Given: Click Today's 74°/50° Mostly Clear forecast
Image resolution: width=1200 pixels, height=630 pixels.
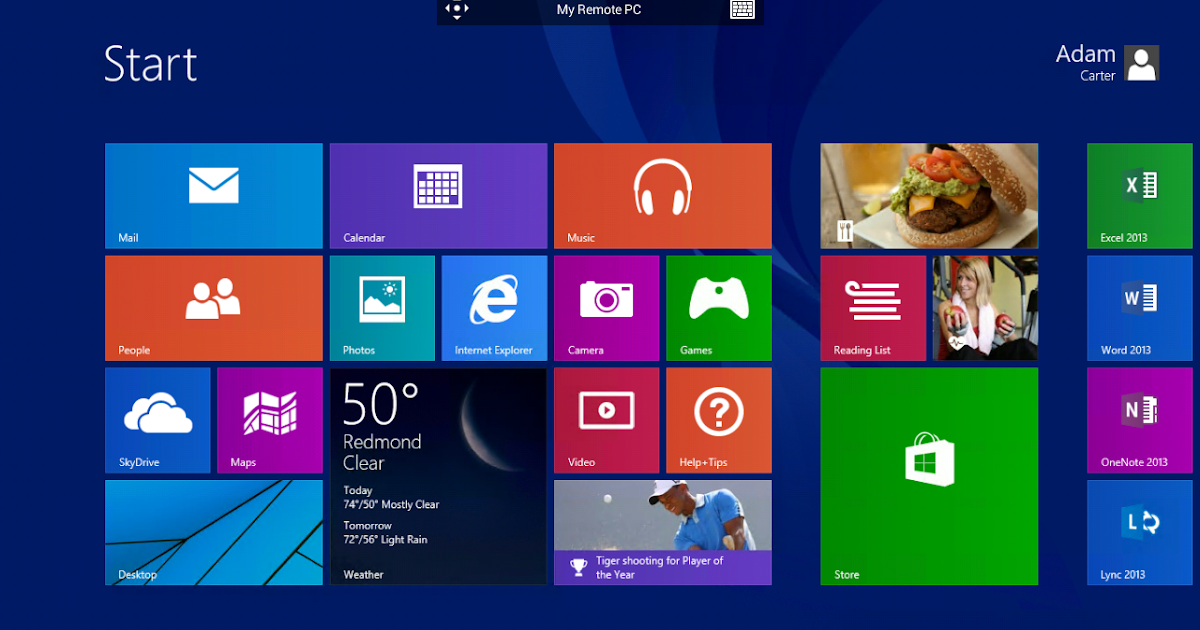Looking at the screenshot, I should tap(391, 498).
